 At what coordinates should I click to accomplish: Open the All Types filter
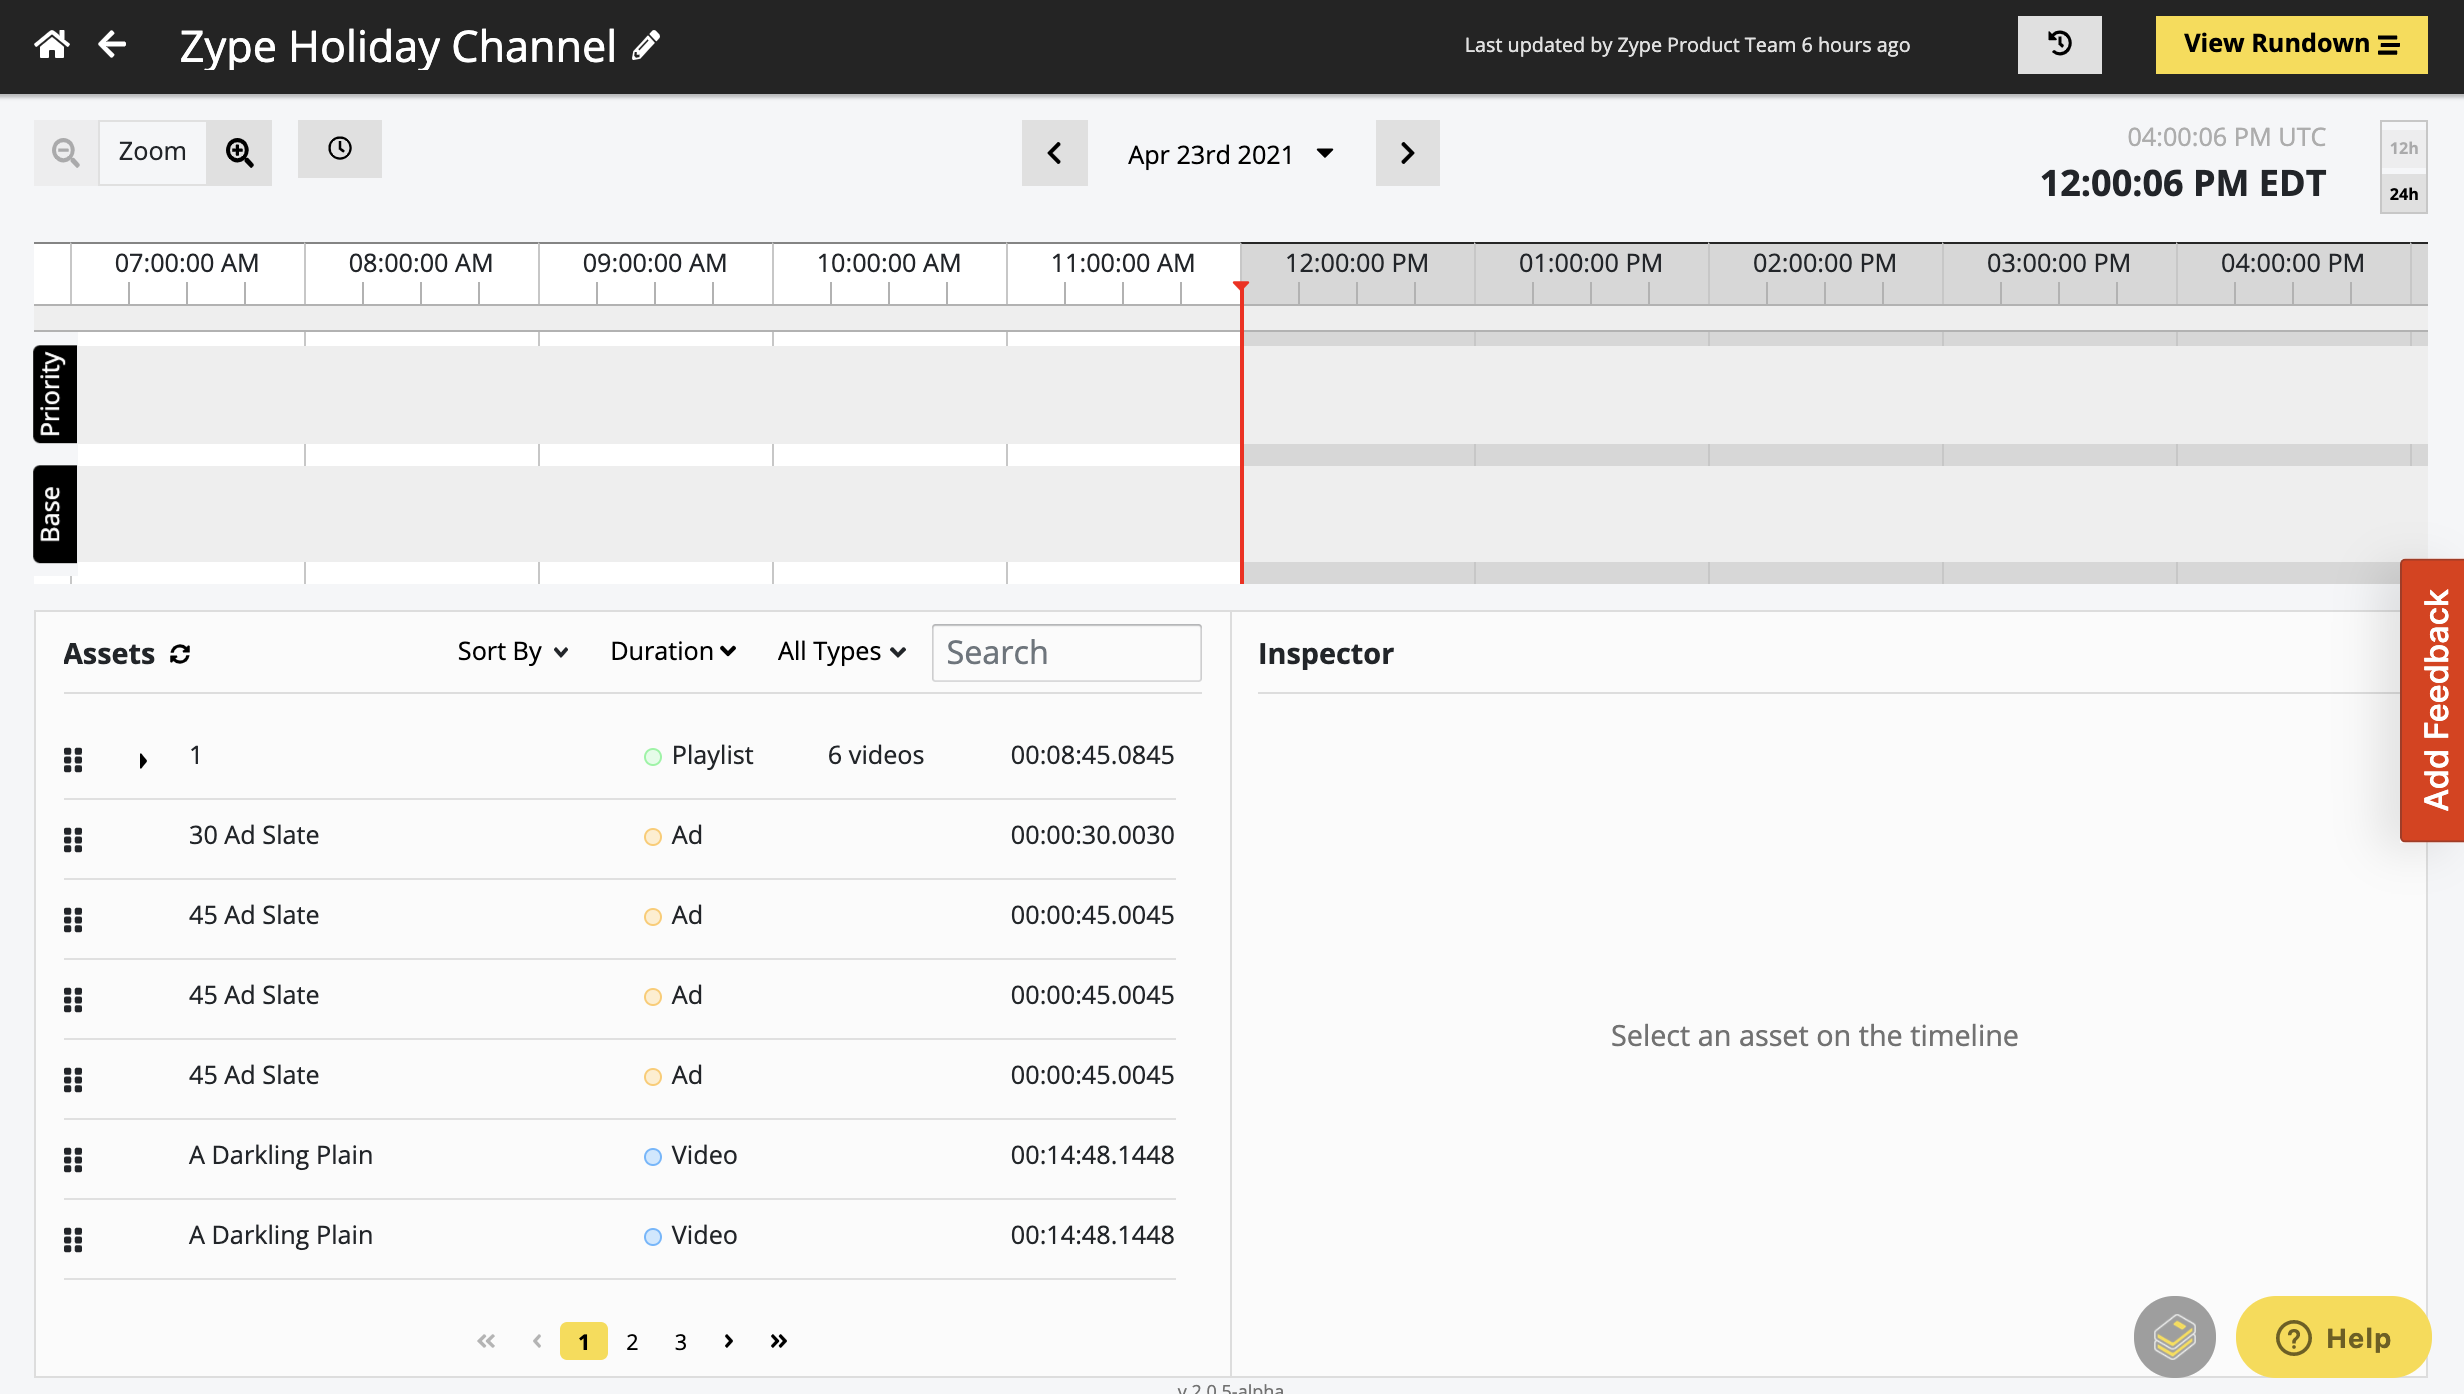pos(842,652)
